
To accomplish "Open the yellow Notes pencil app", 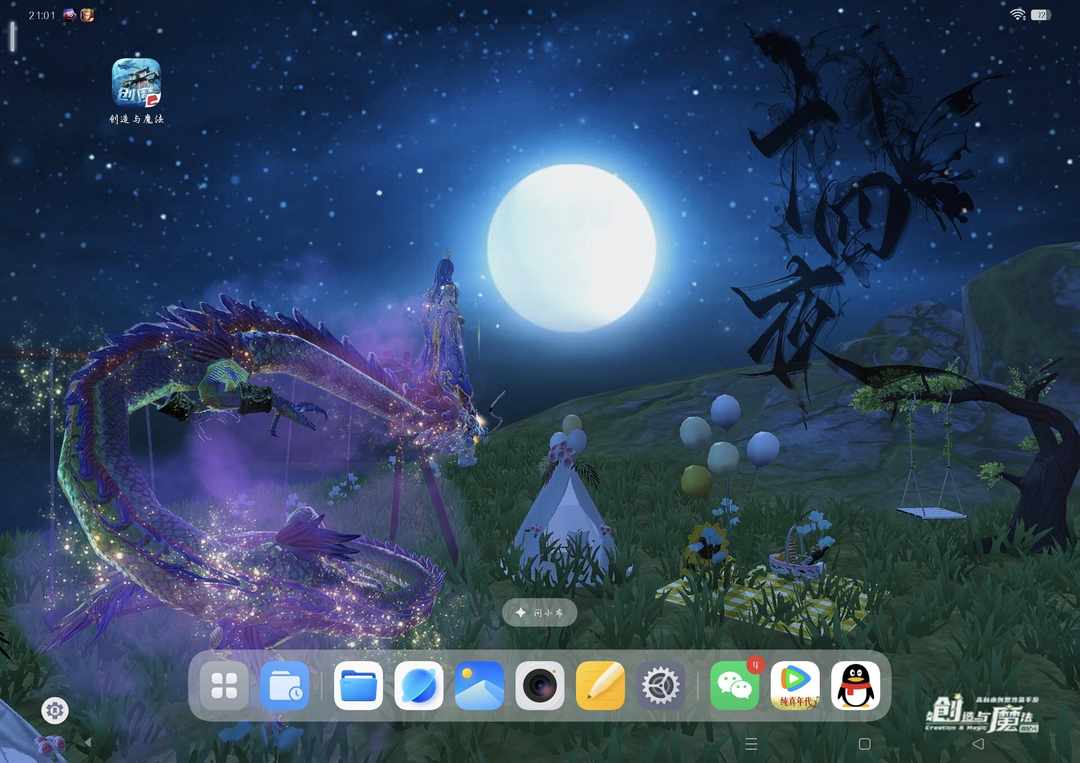I will click(600, 686).
